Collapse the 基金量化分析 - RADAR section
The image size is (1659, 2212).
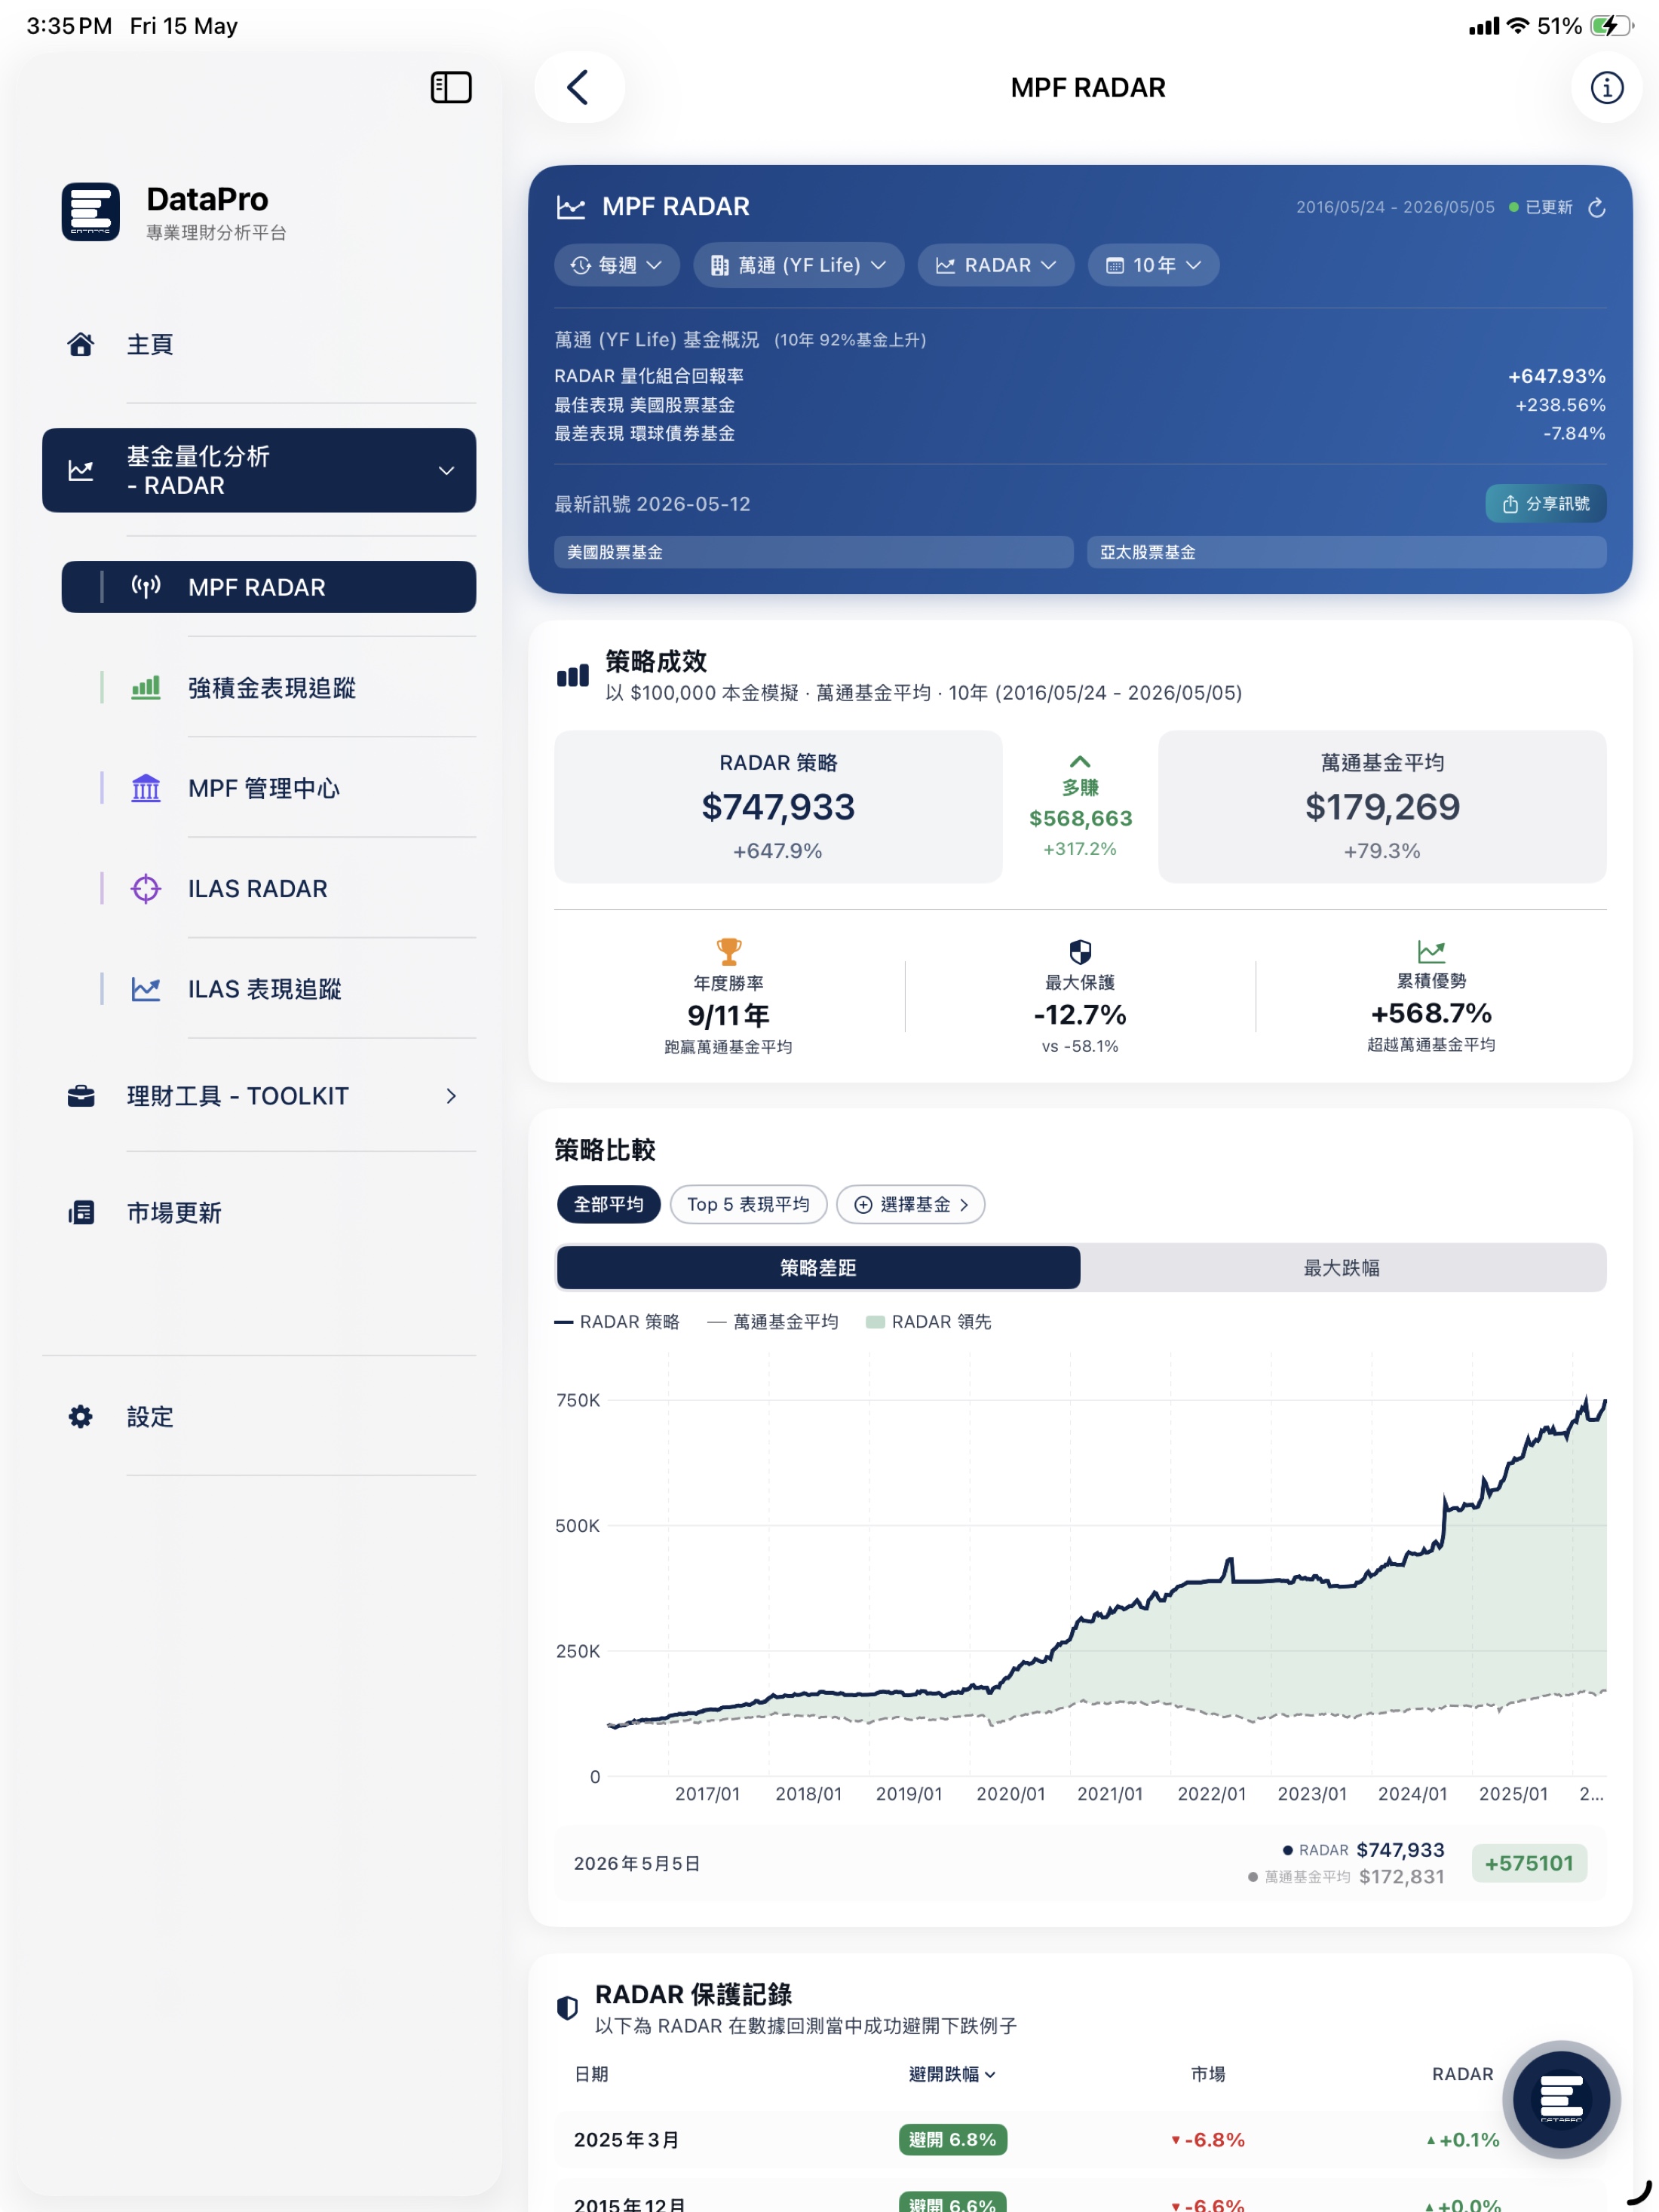[x=446, y=470]
